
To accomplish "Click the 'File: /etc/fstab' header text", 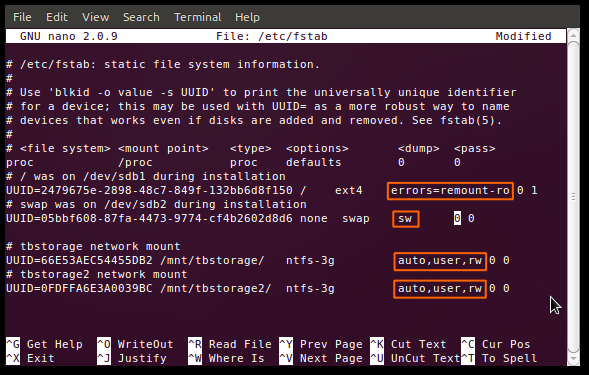I will [x=272, y=36].
